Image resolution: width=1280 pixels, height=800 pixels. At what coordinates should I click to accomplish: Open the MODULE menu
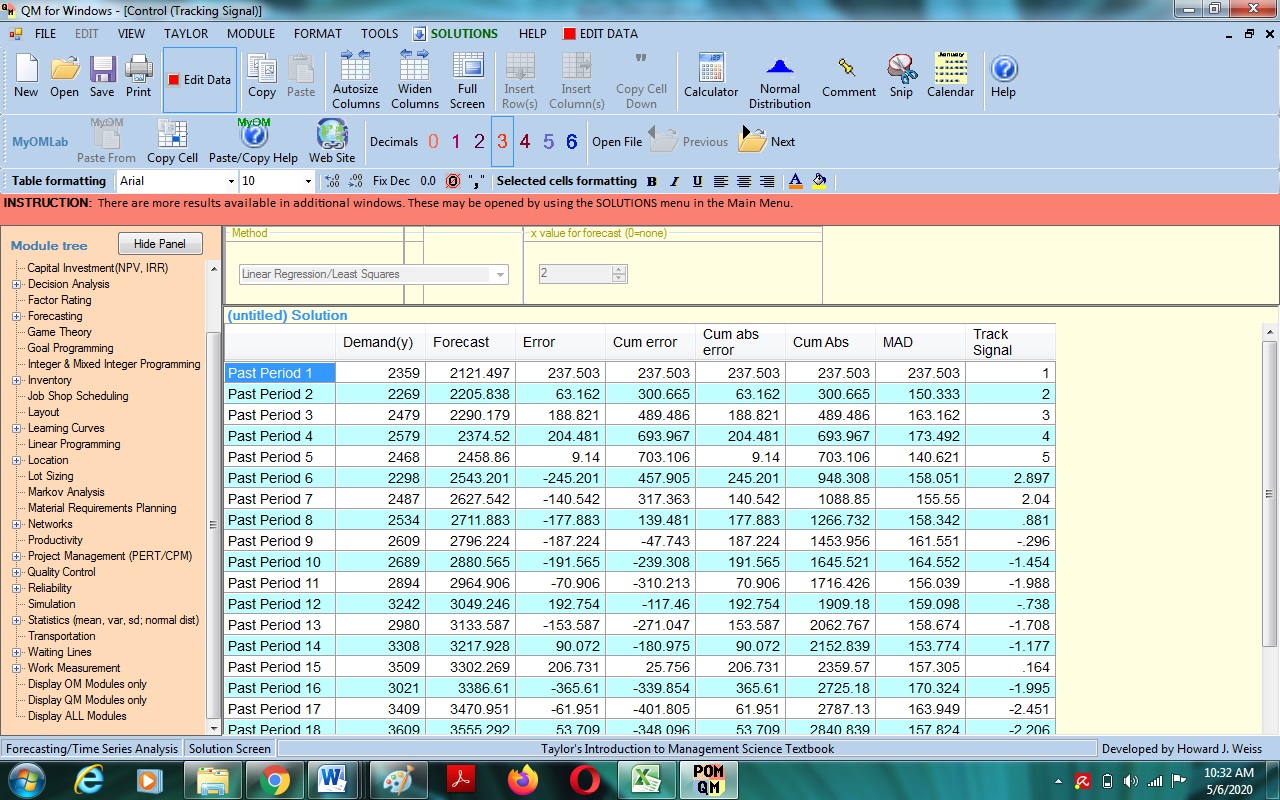click(251, 33)
